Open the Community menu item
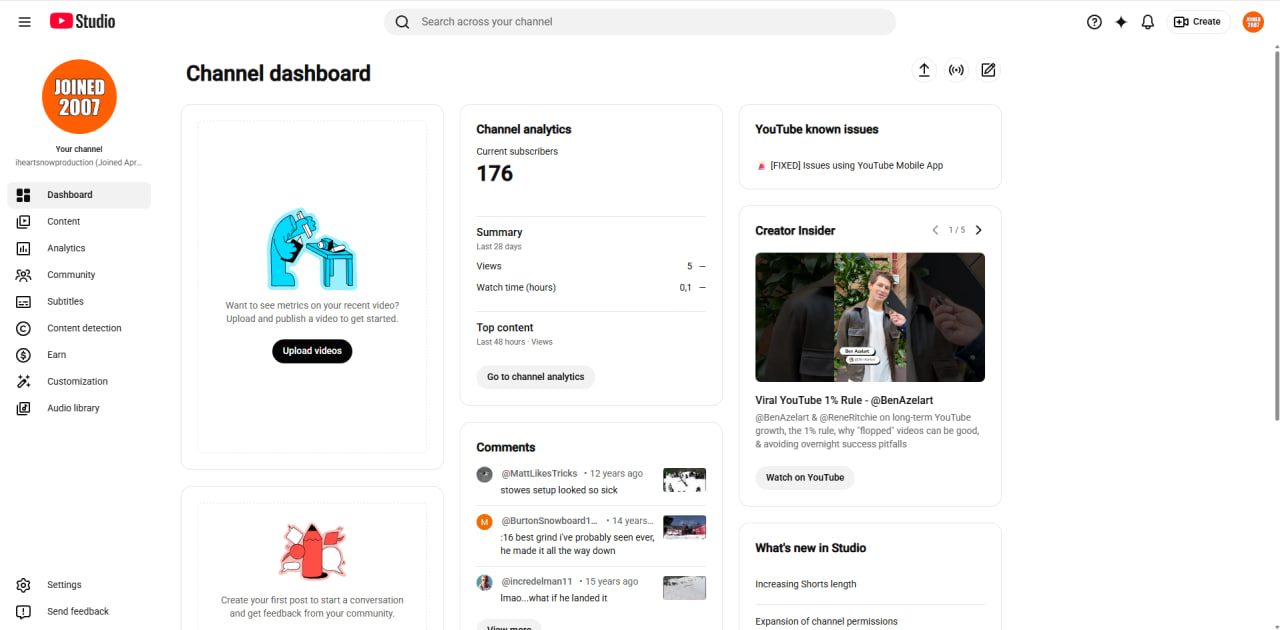 79,275
